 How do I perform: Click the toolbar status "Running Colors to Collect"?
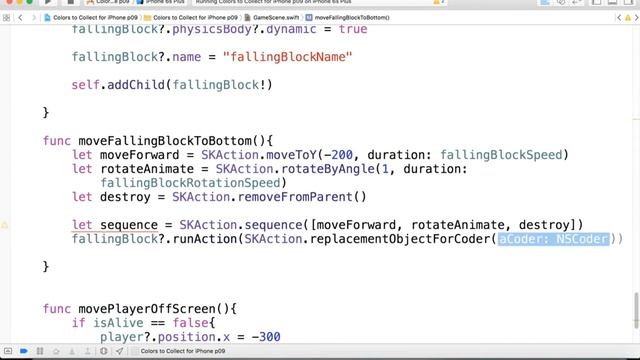(273, 2)
